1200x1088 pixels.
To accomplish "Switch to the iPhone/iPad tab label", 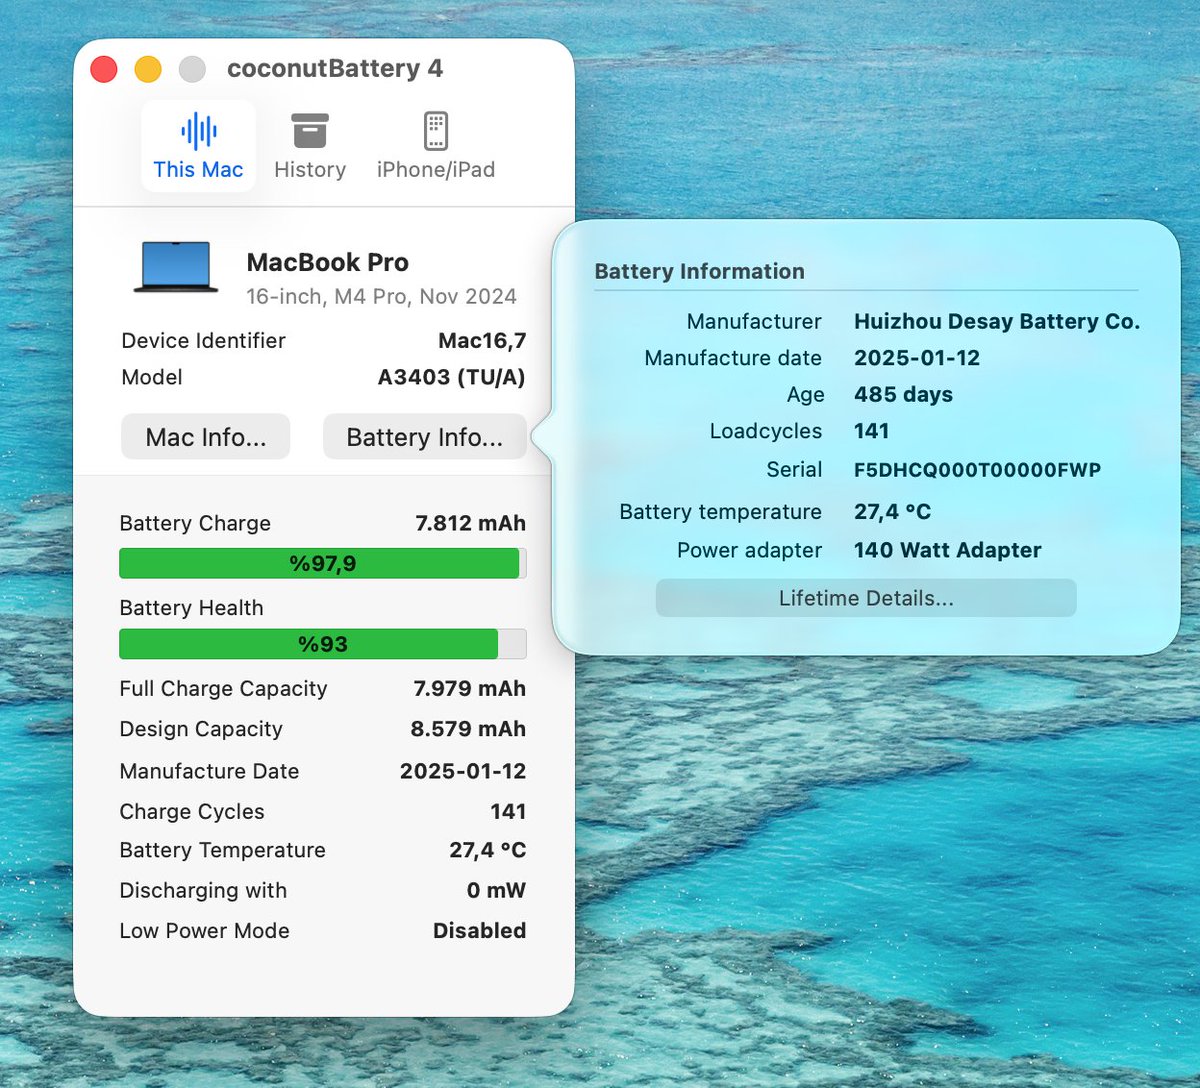I will [436, 170].
